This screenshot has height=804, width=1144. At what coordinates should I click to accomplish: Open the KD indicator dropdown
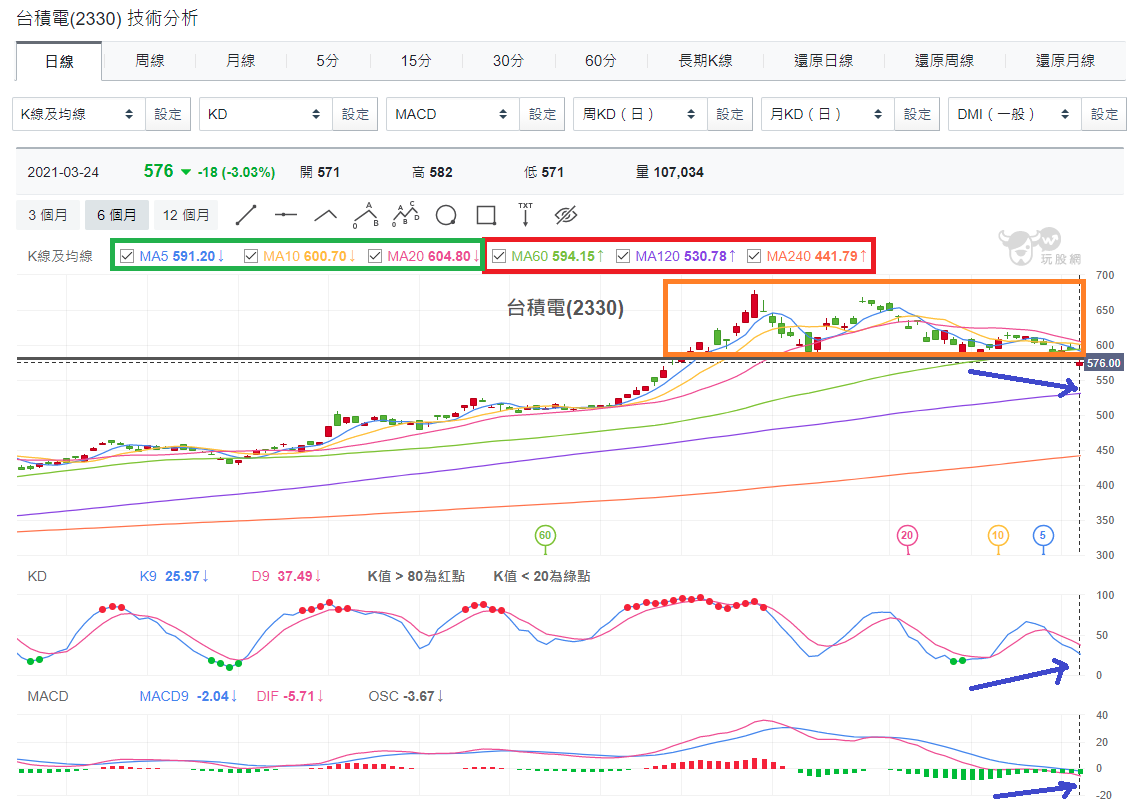[x=266, y=115]
